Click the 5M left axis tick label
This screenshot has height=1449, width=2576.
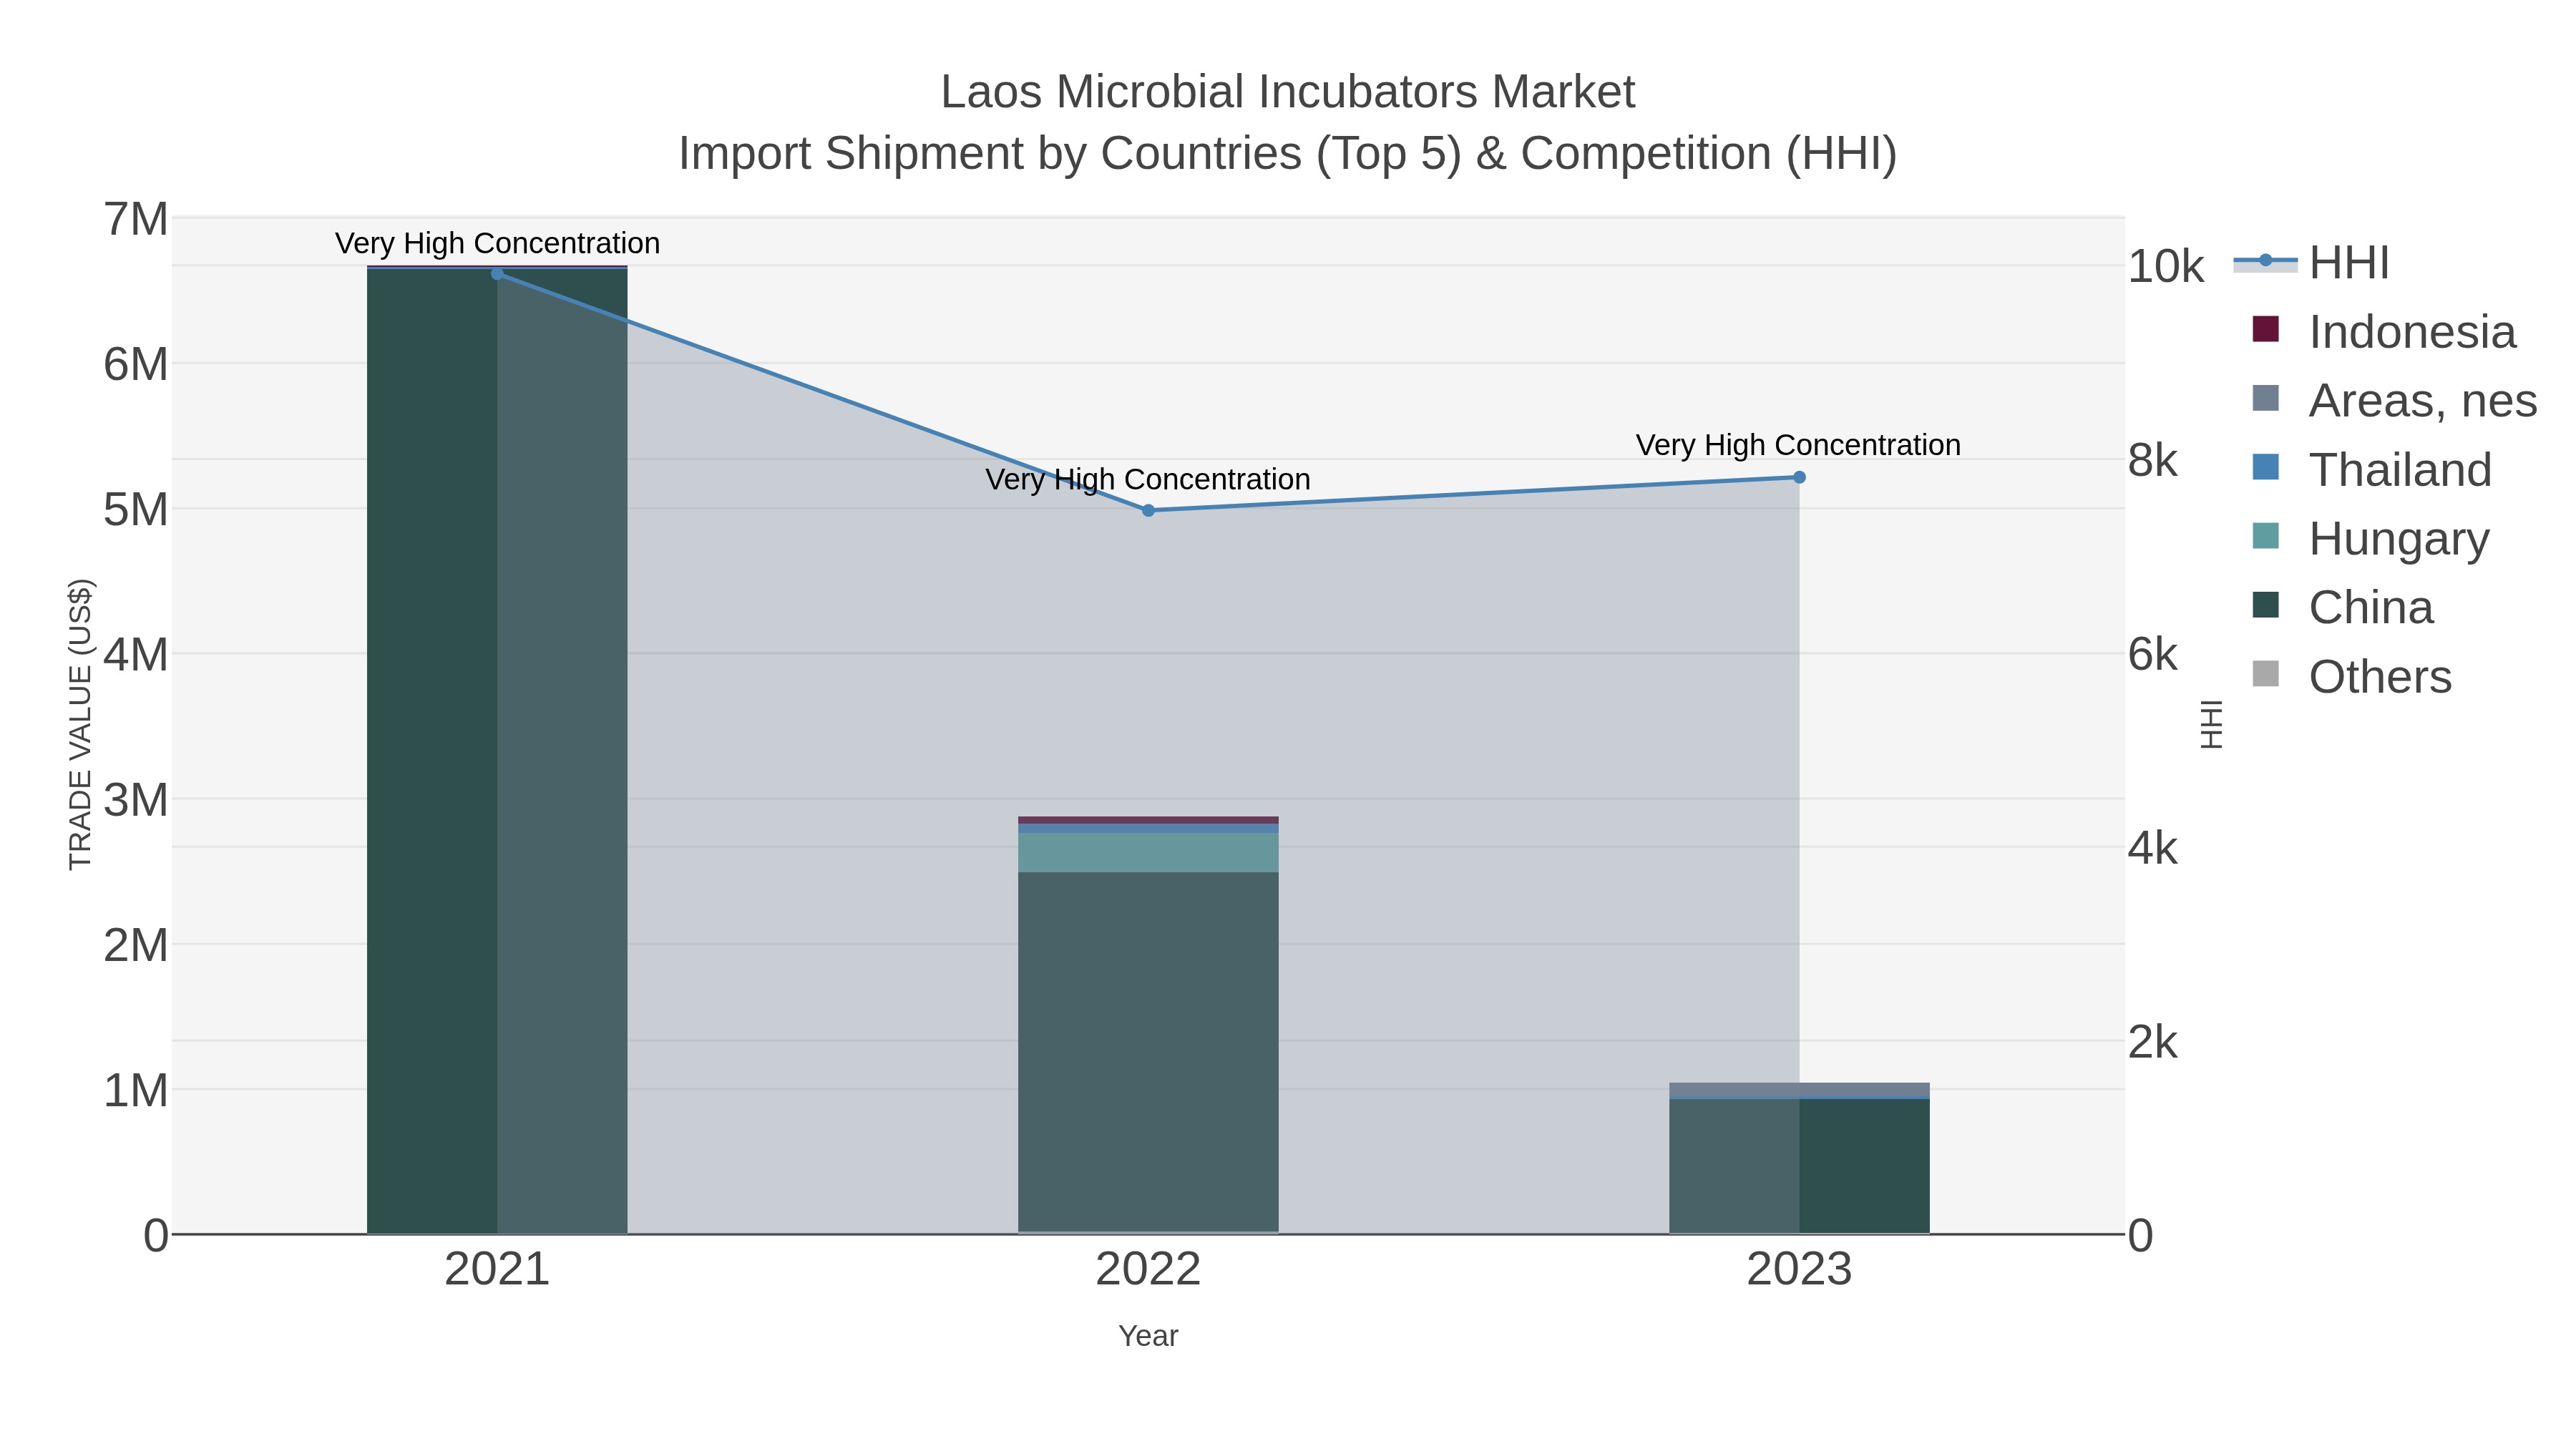[136, 509]
